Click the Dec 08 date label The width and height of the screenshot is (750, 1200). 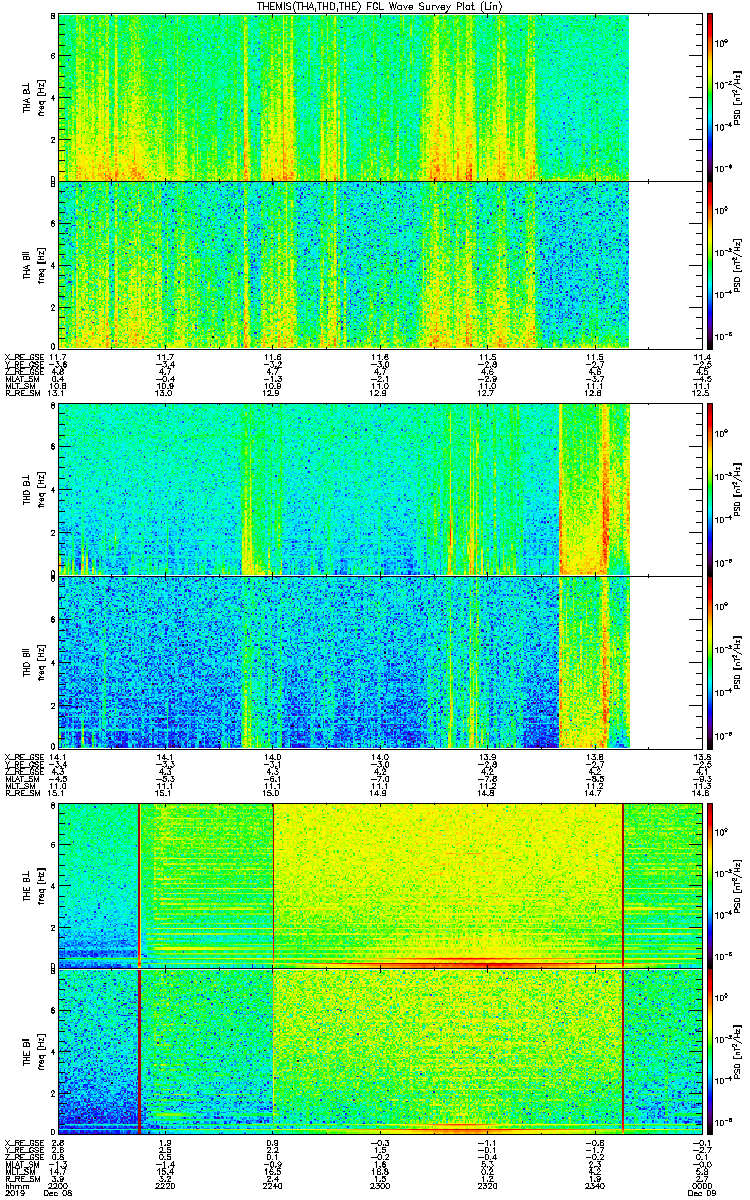click(60, 1192)
